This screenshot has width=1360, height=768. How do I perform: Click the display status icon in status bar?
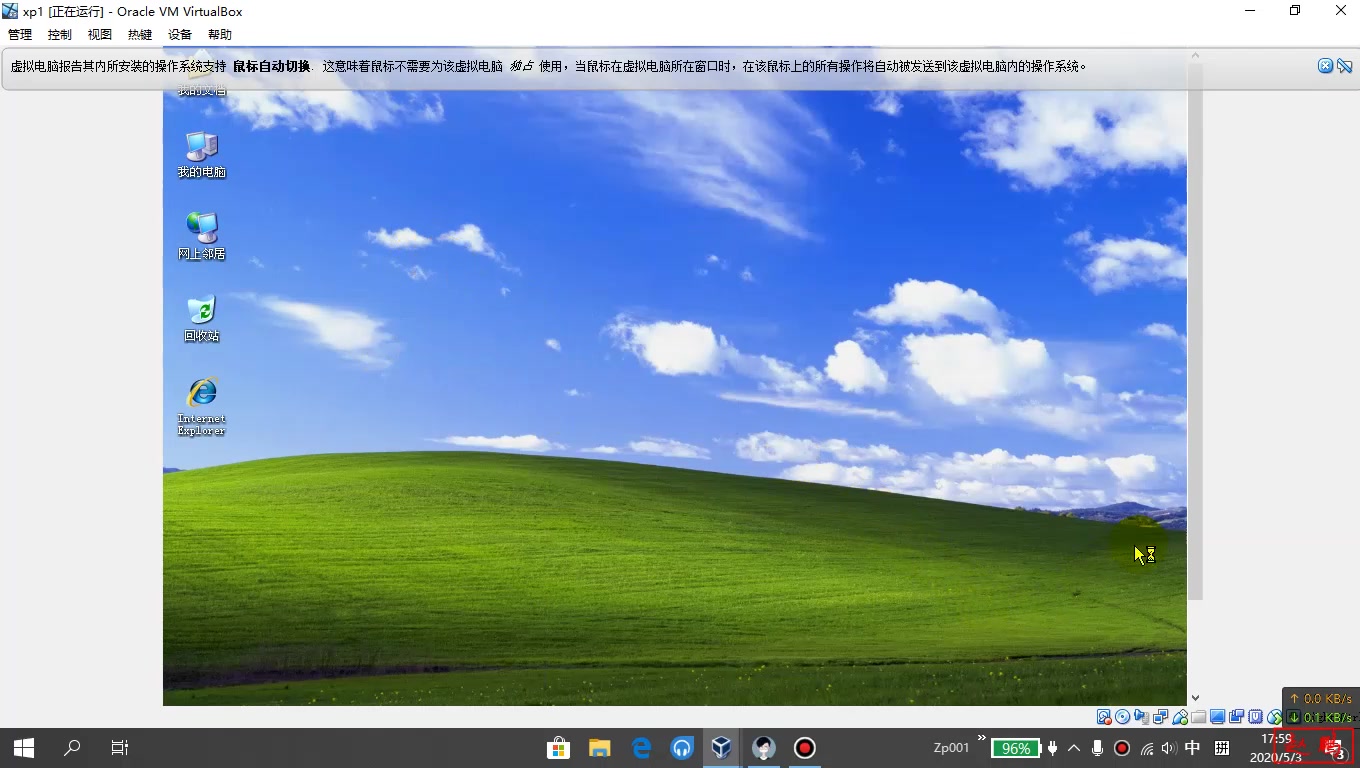click(x=1217, y=717)
